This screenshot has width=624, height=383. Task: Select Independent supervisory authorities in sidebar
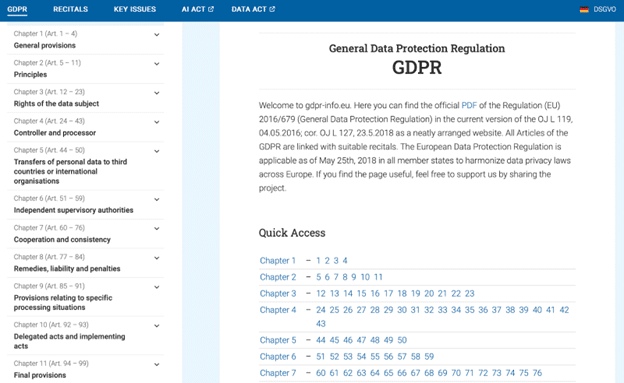73,210
